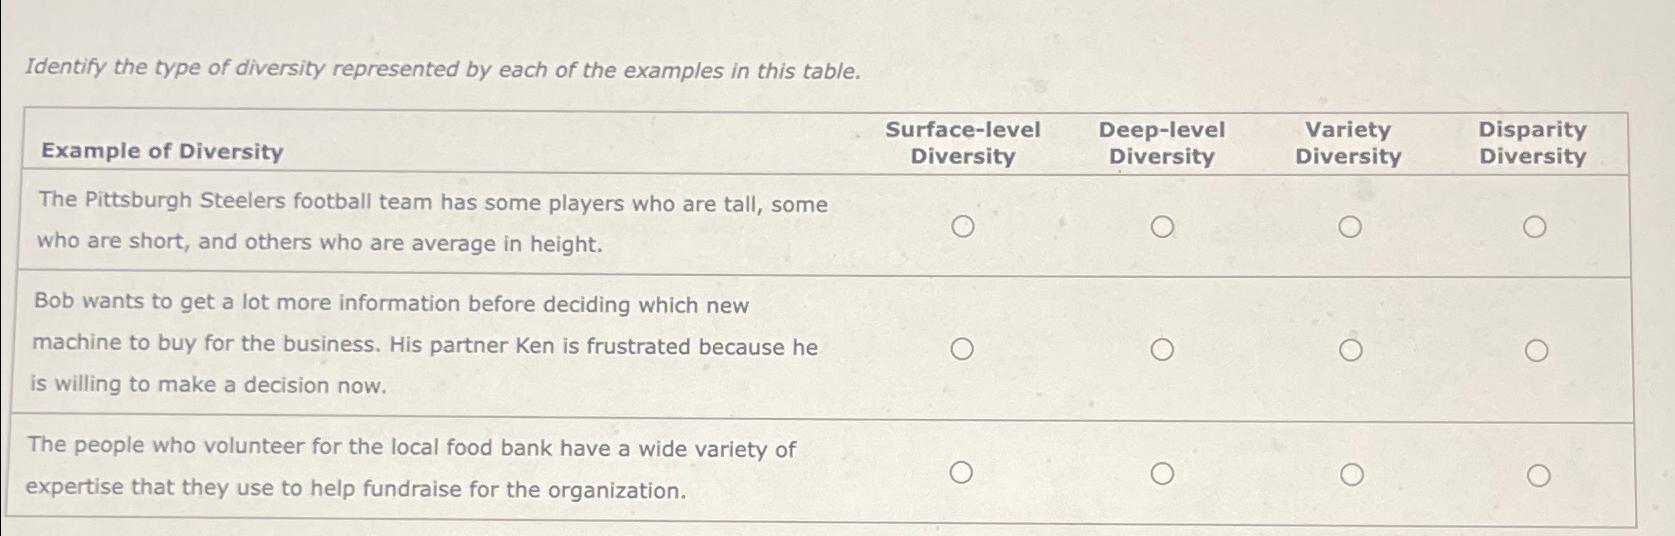
Task: Select Variety Diversity for food bank row
Action: 1351,475
